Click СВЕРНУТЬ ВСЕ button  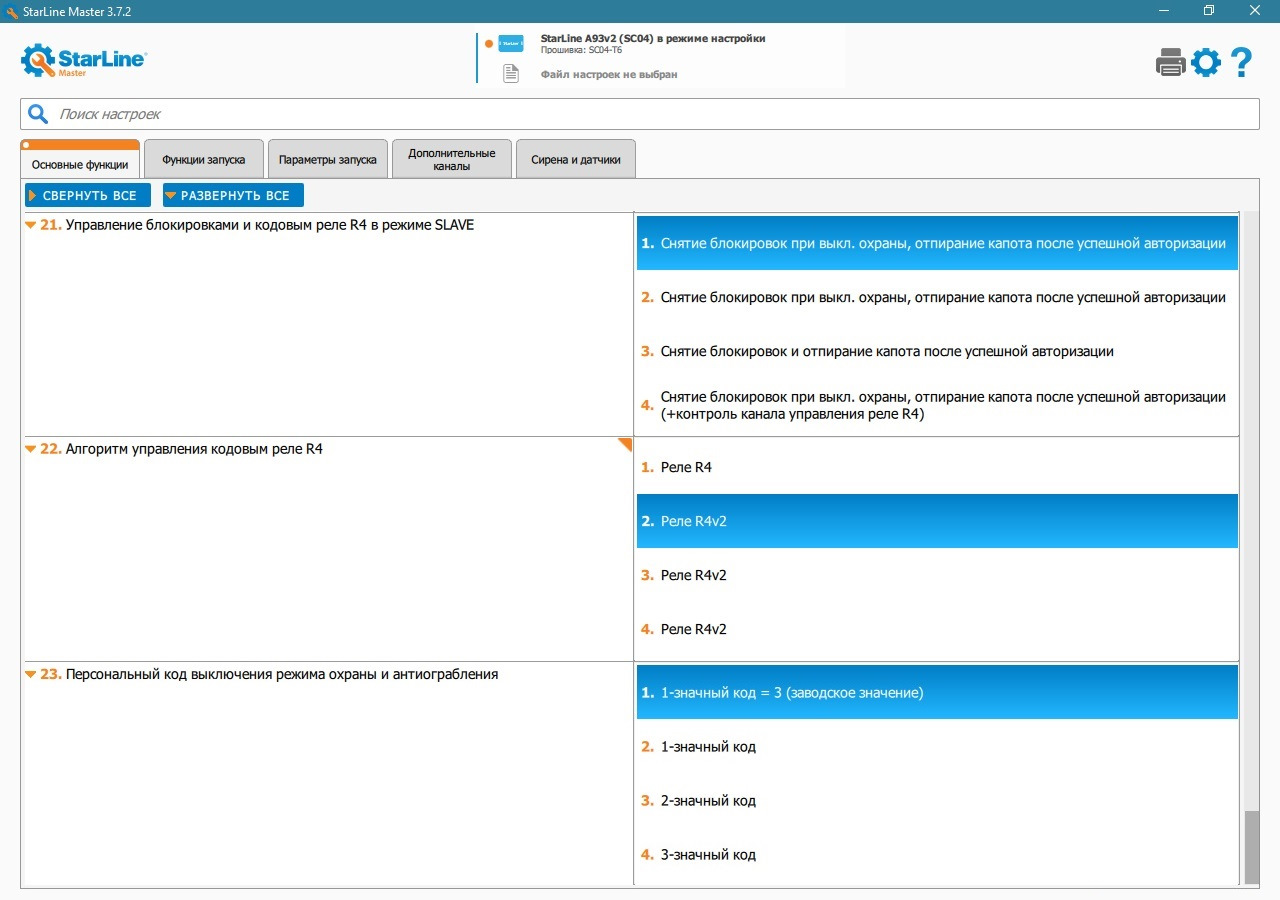point(88,195)
